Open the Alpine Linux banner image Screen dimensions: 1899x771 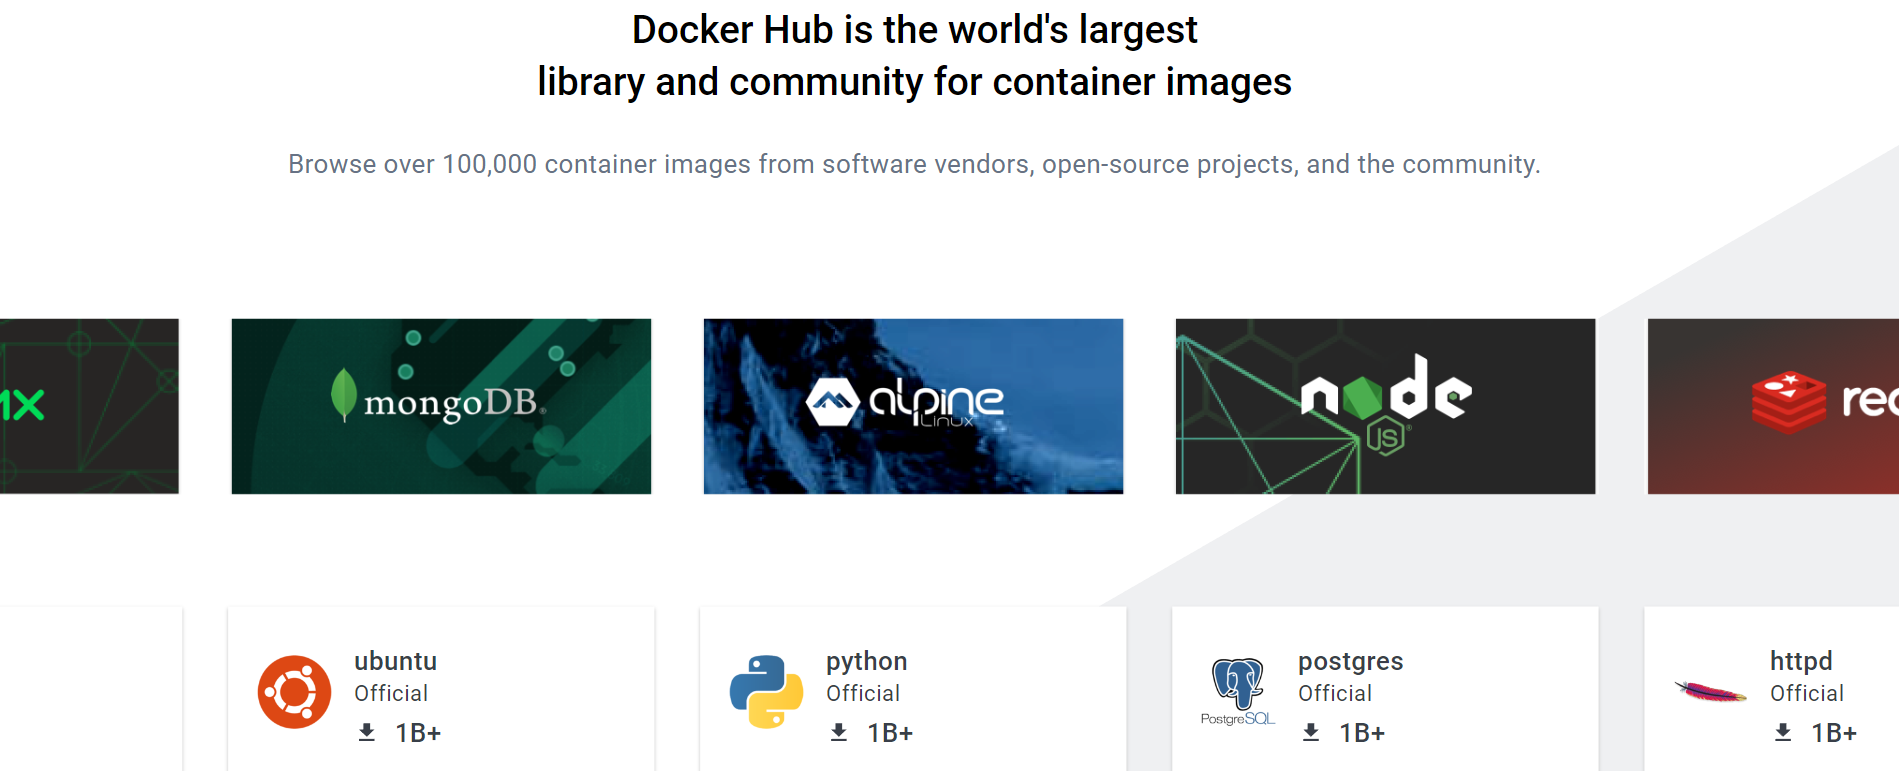[913, 406]
